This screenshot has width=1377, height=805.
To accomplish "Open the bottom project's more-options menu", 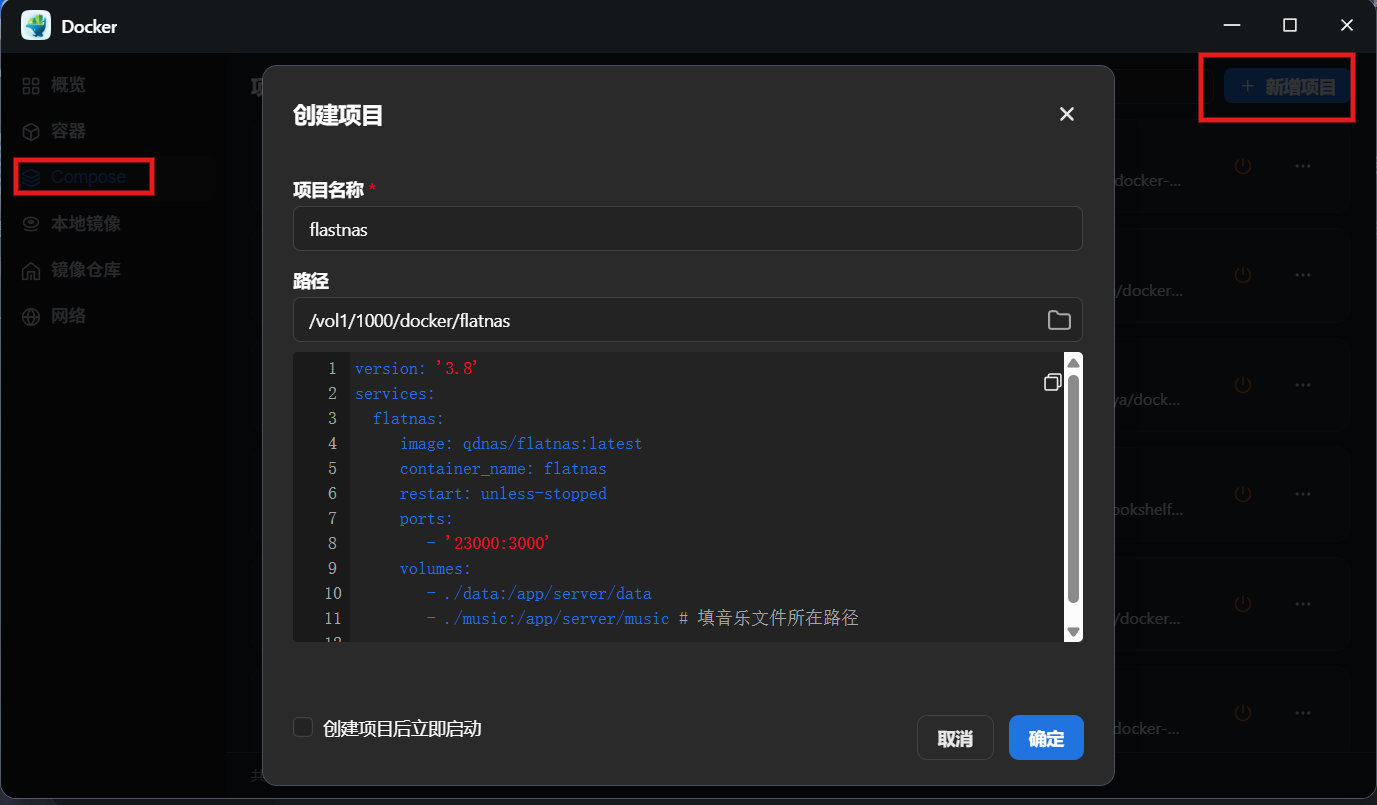I will [x=1303, y=712].
